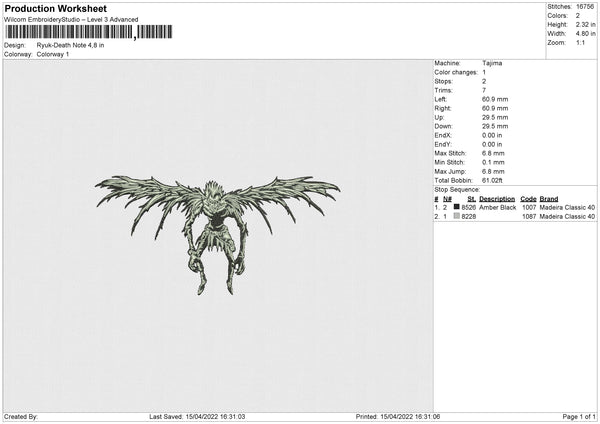
Task: Click thread code 1087
Action: coord(529,217)
